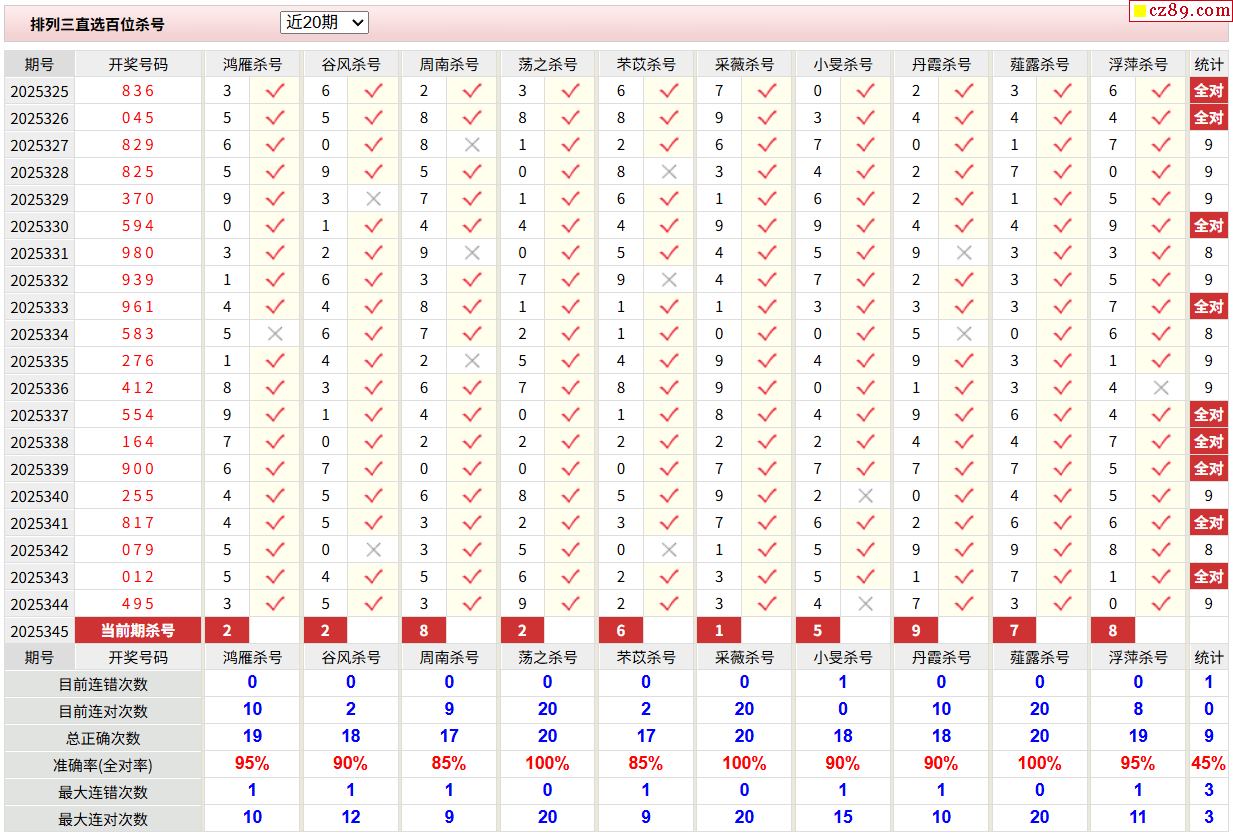The width and height of the screenshot is (1233, 836).
Task: Open the 近20期 period dropdown
Action: click(x=325, y=22)
